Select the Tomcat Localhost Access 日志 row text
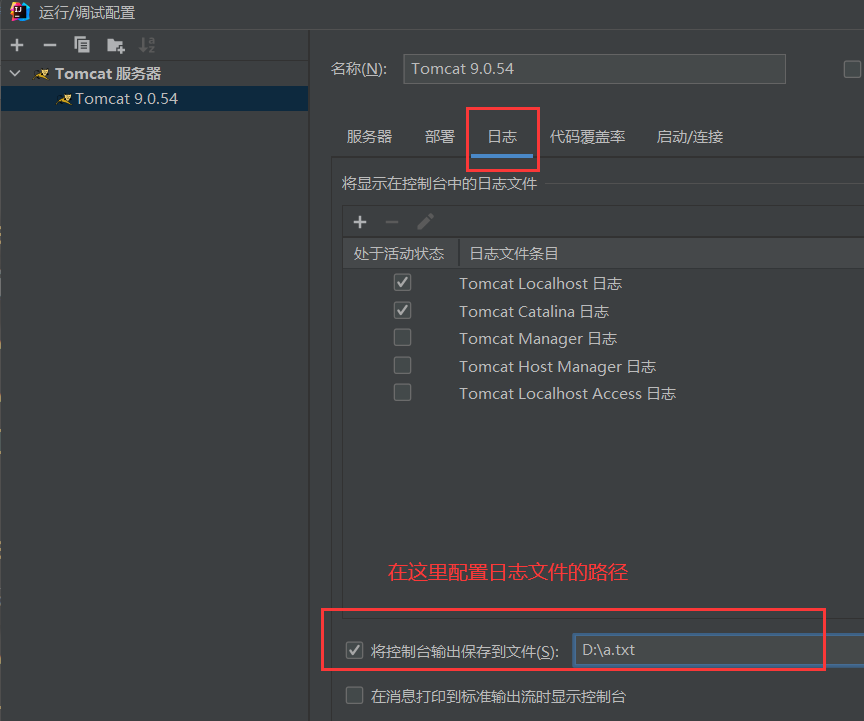 tap(568, 394)
